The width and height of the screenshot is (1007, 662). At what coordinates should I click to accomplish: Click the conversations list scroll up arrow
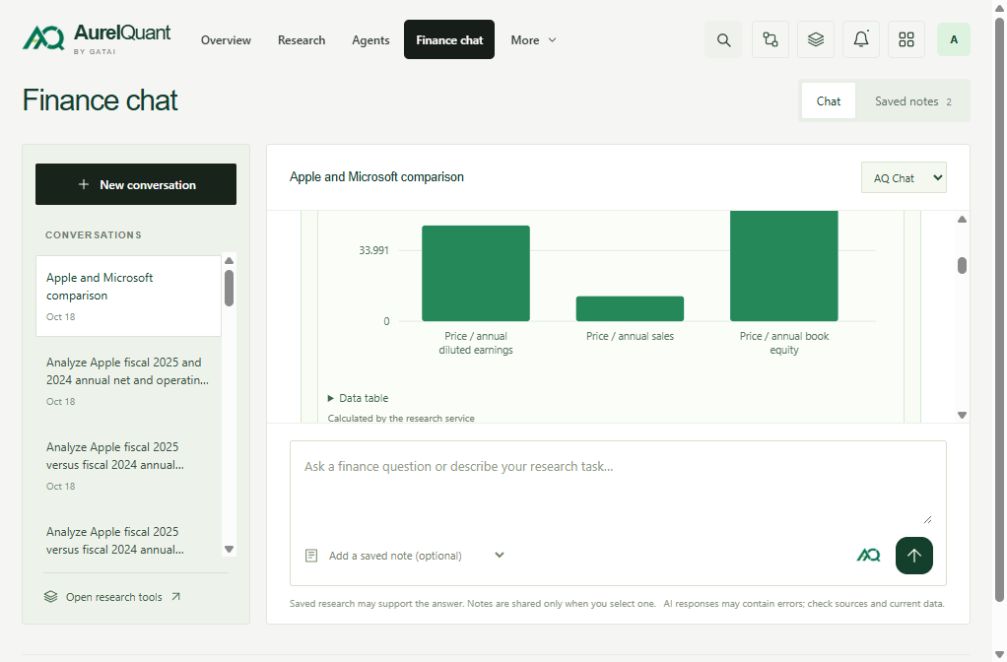tap(229, 261)
